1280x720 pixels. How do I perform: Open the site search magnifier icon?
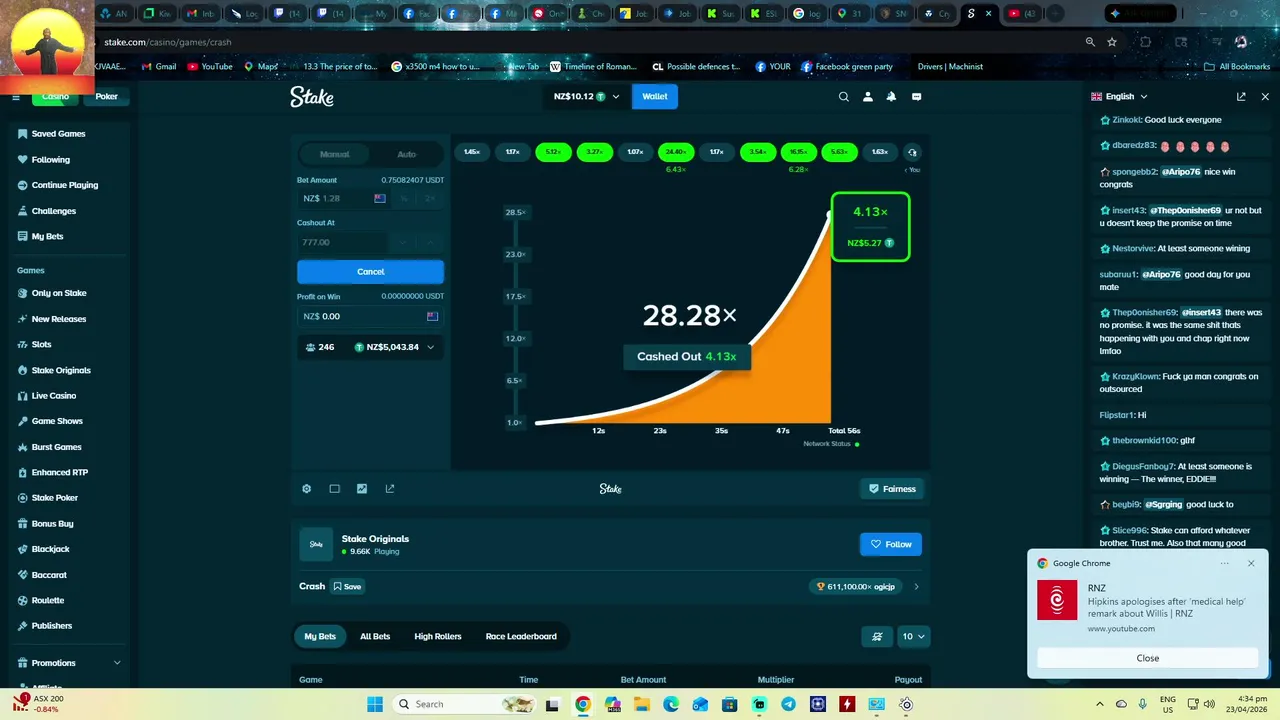843,97
